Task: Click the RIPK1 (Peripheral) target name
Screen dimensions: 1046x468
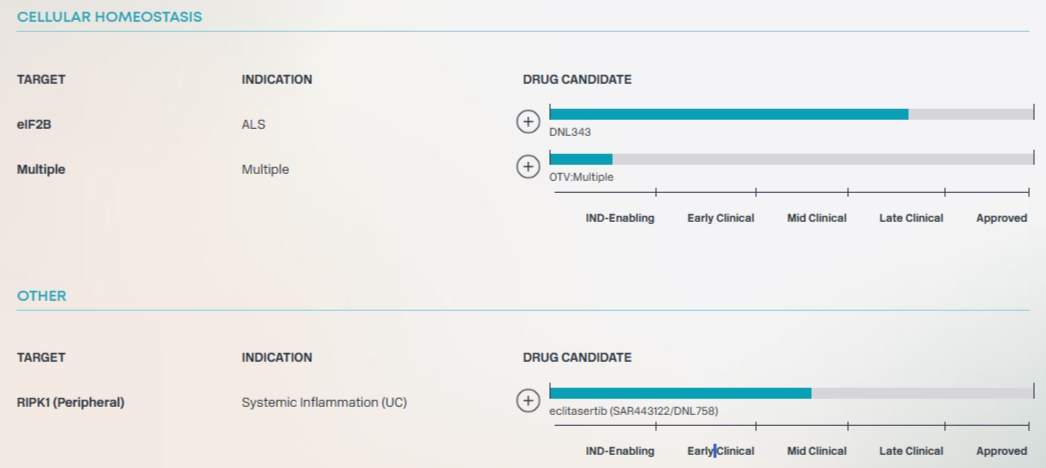Action: click(x=70, y=403)
